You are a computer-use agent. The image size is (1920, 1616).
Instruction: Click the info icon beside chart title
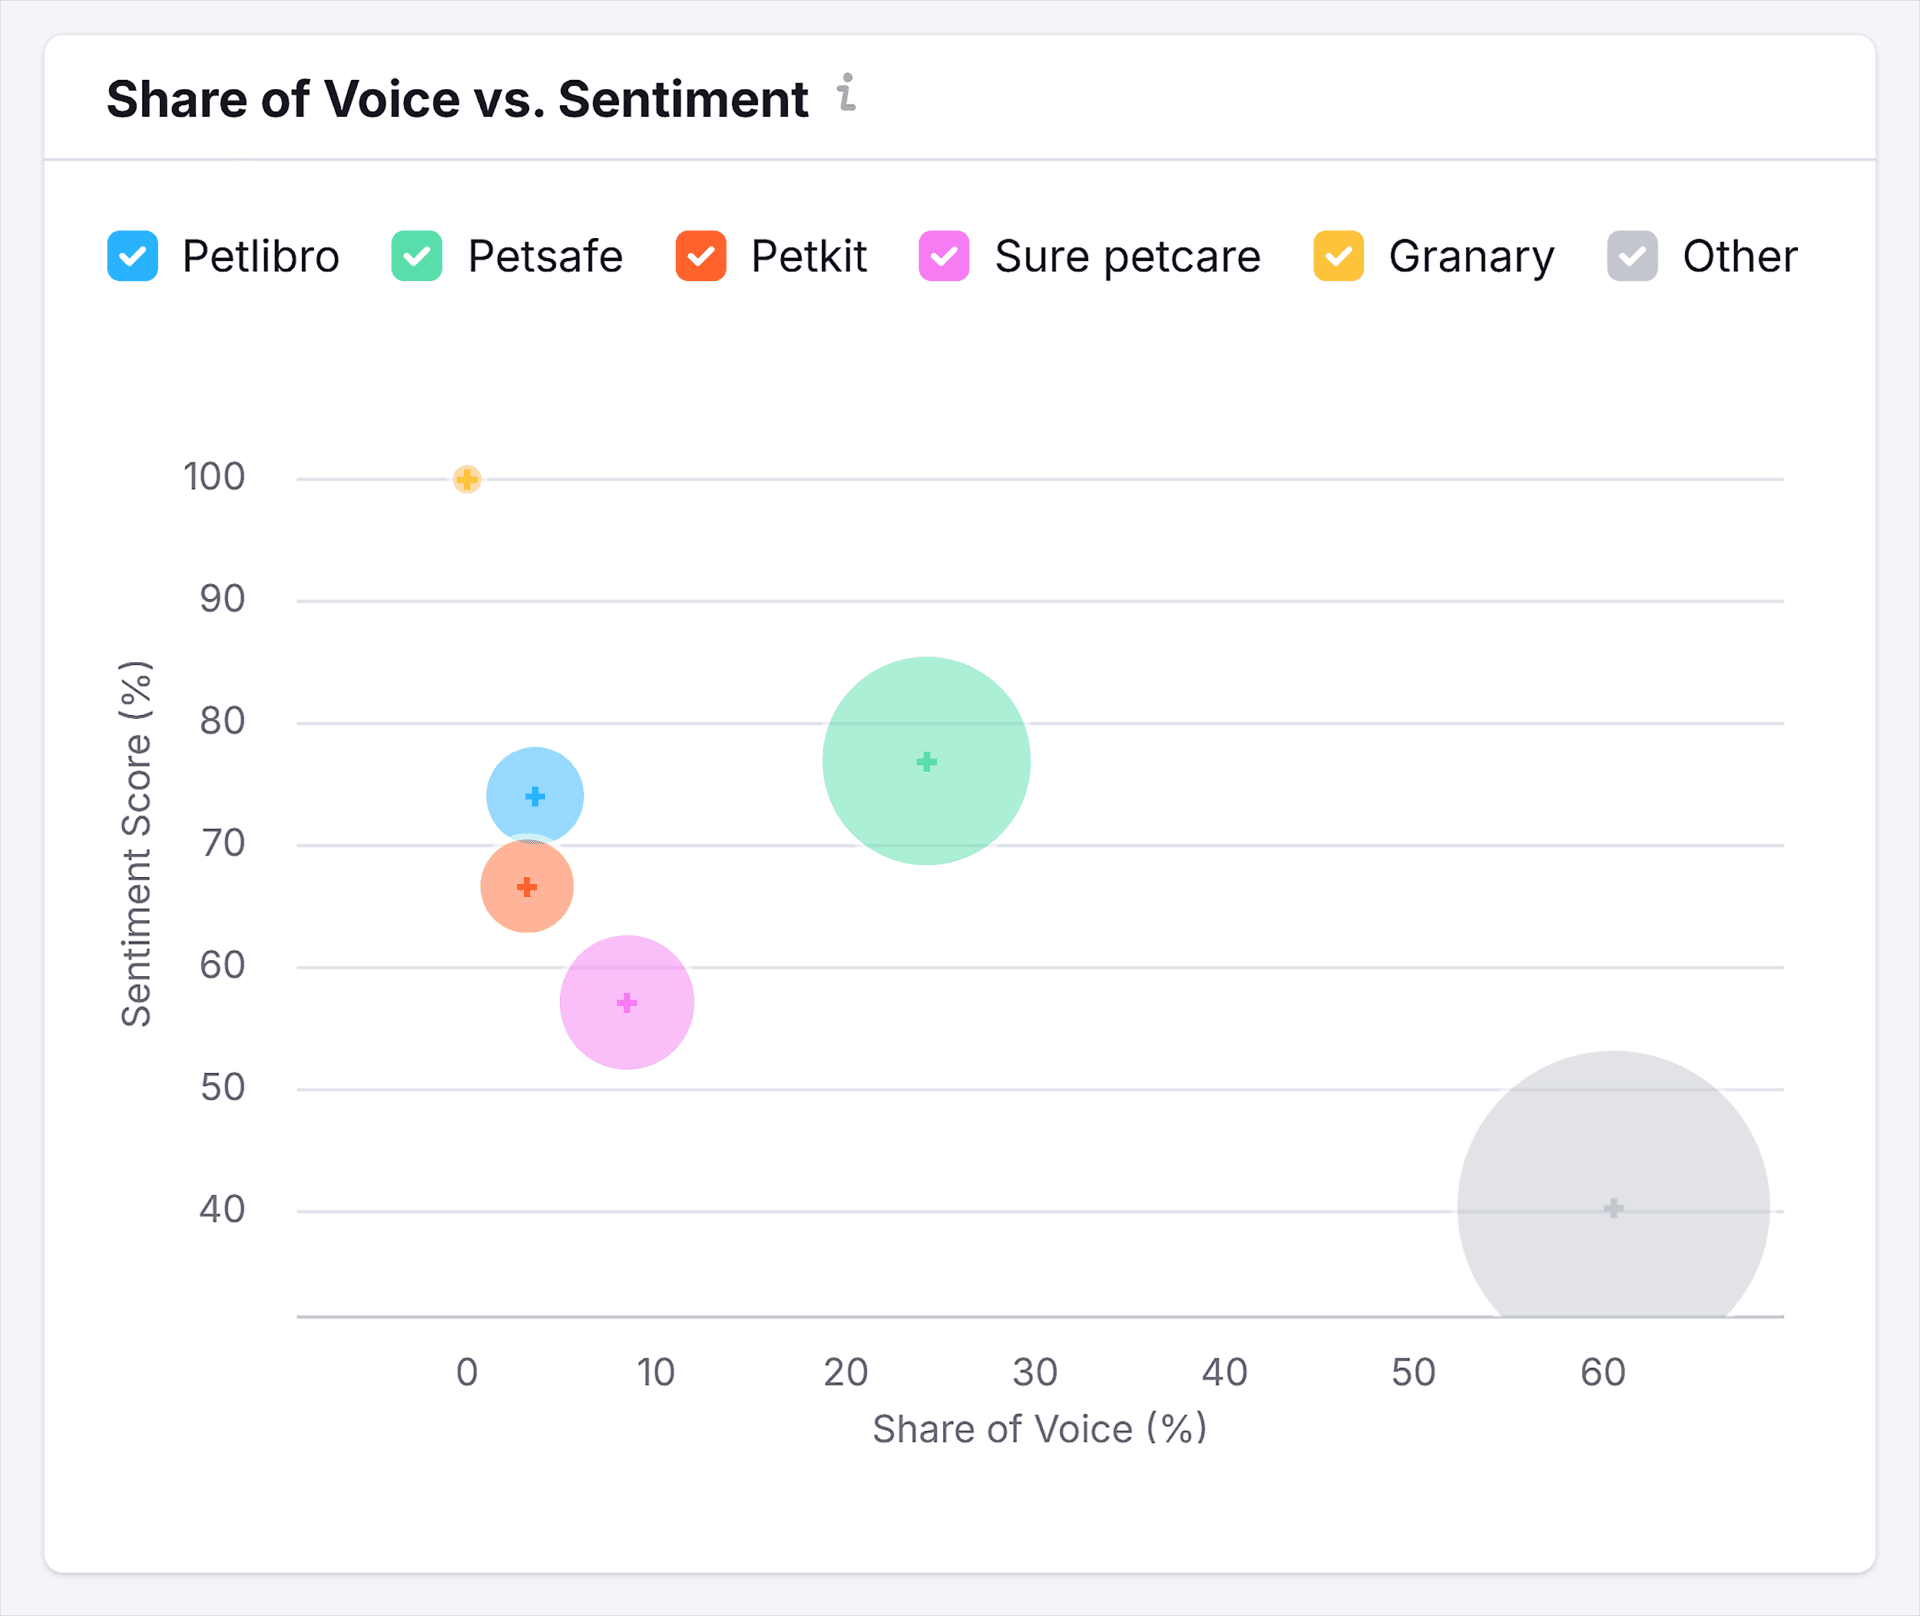[847, 93]
